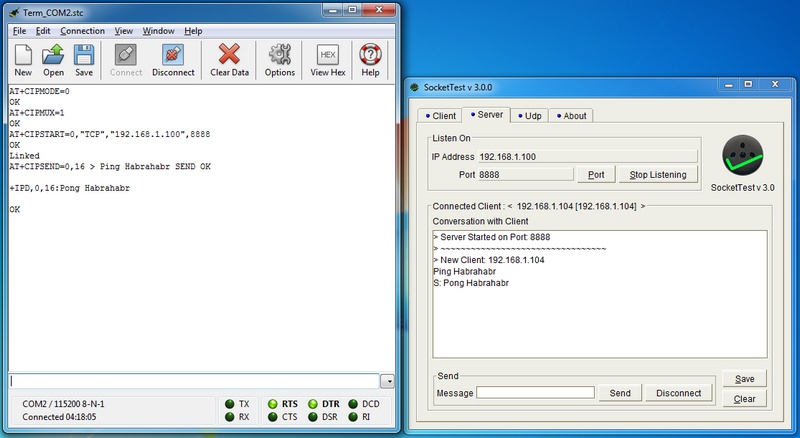Click the 'Linked' terminal line
Screen dimensions: 800x438
coord(24,156)
